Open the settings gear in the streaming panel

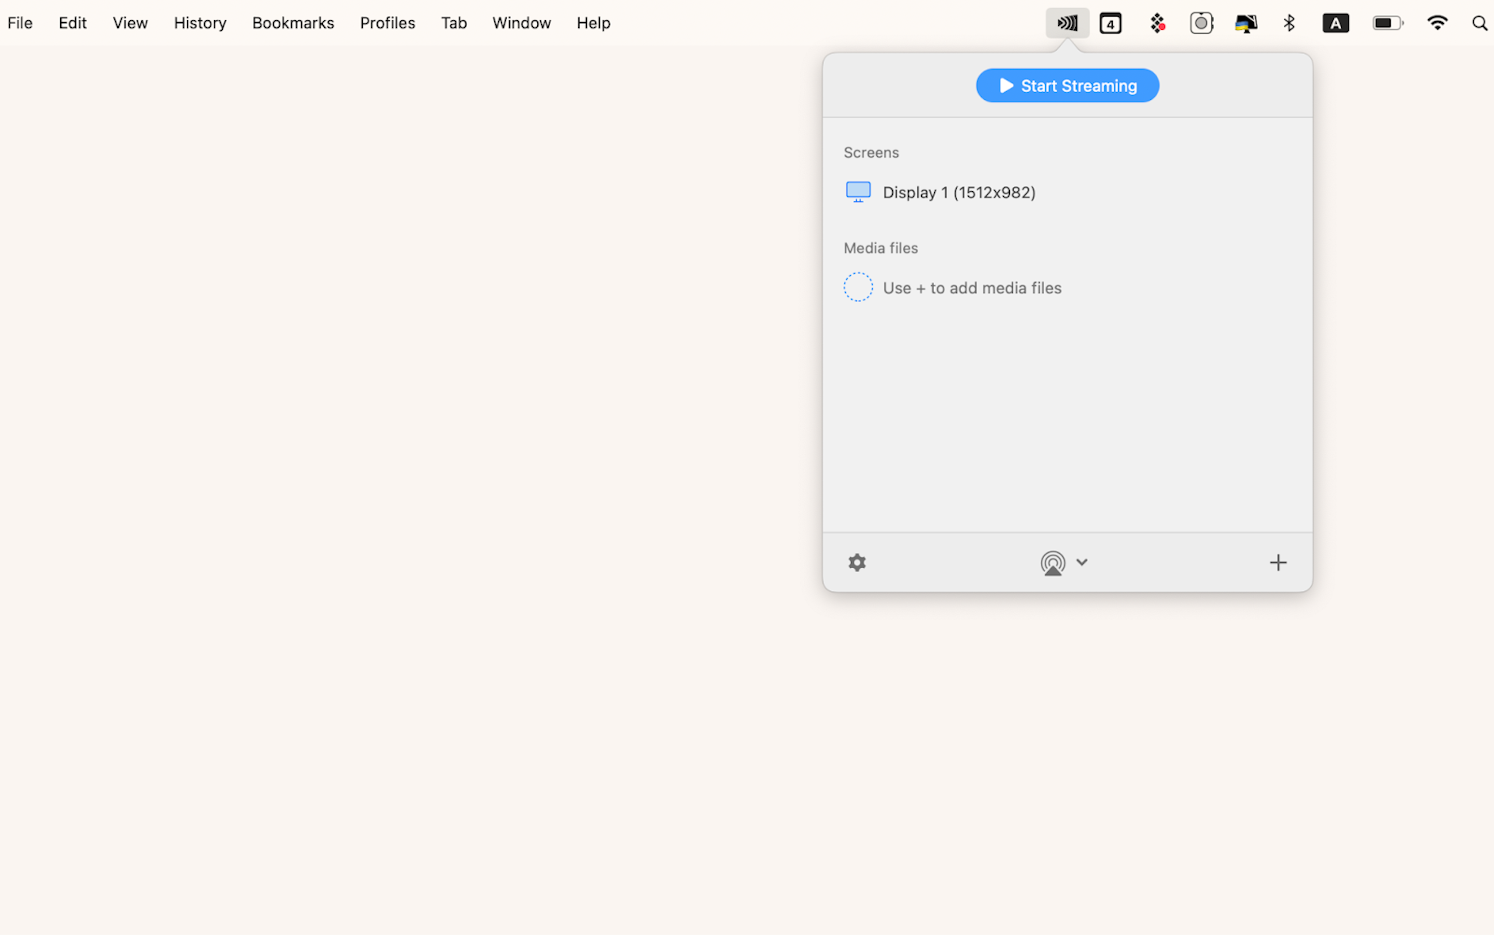[857, 562]
